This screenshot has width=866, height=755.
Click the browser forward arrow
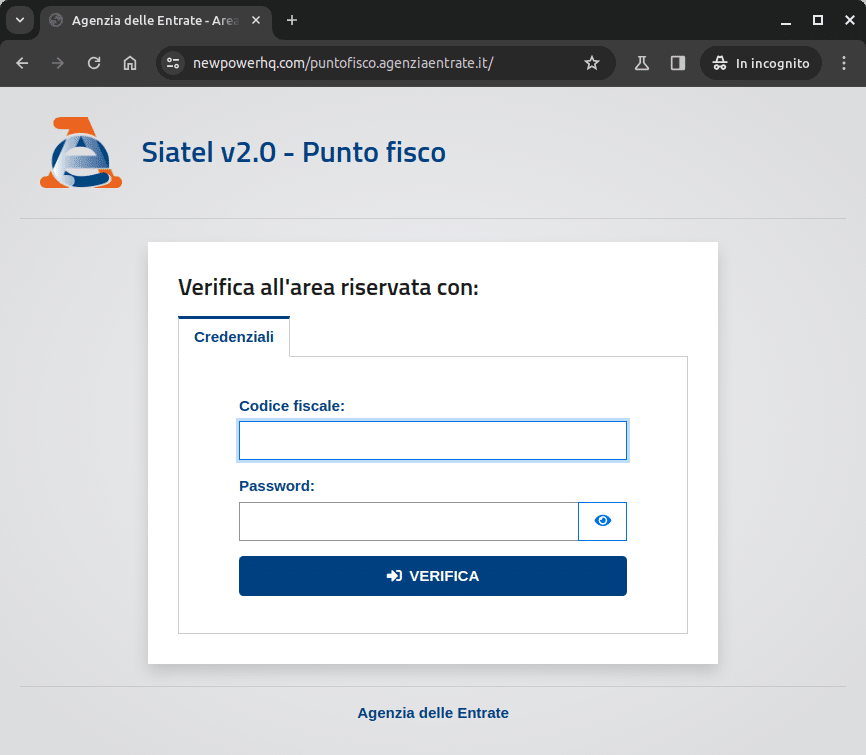[x=57, y=64]
